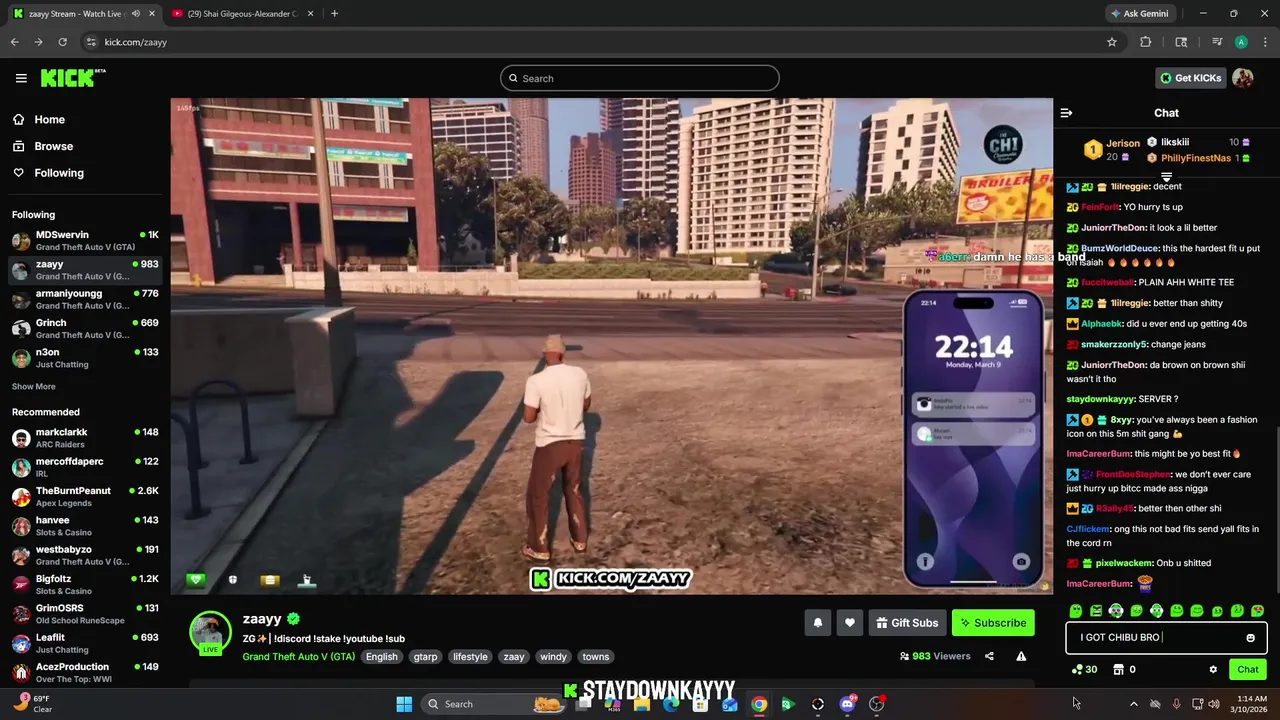The image size is (1280, 720).
Task: Open Grinch channel in sidebar
Action: click(x=85, y=329)
